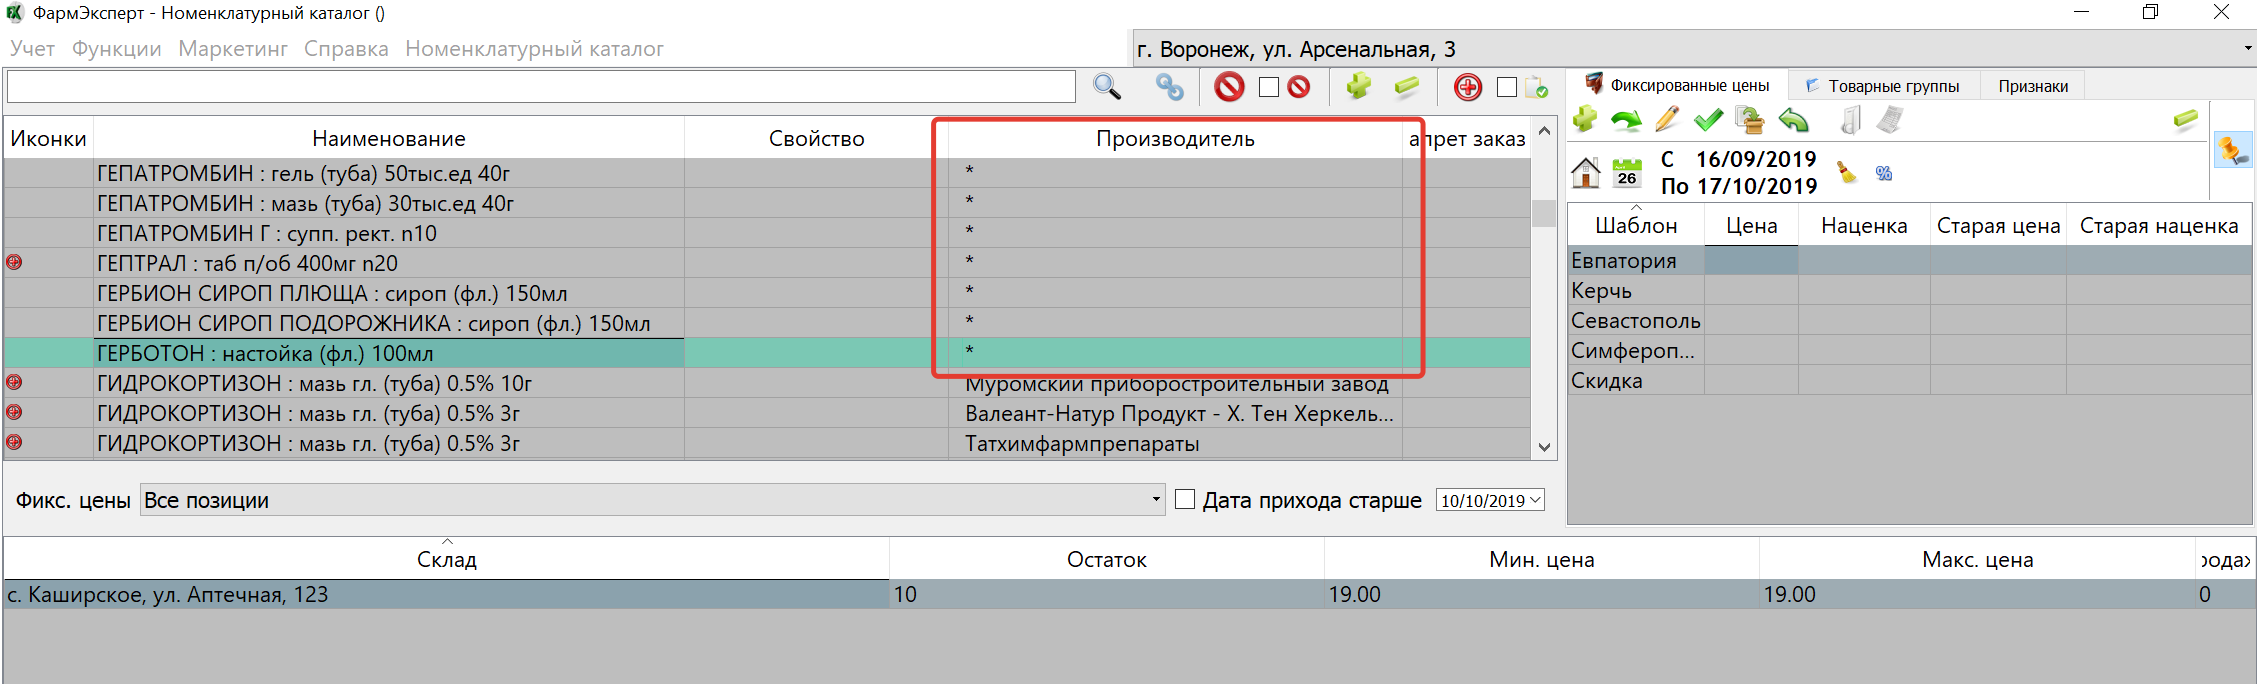Screen dimensions: 2257x684
Task: Click the red plus circle icon
Action: pyautogui.click(x=1467, y=88)
